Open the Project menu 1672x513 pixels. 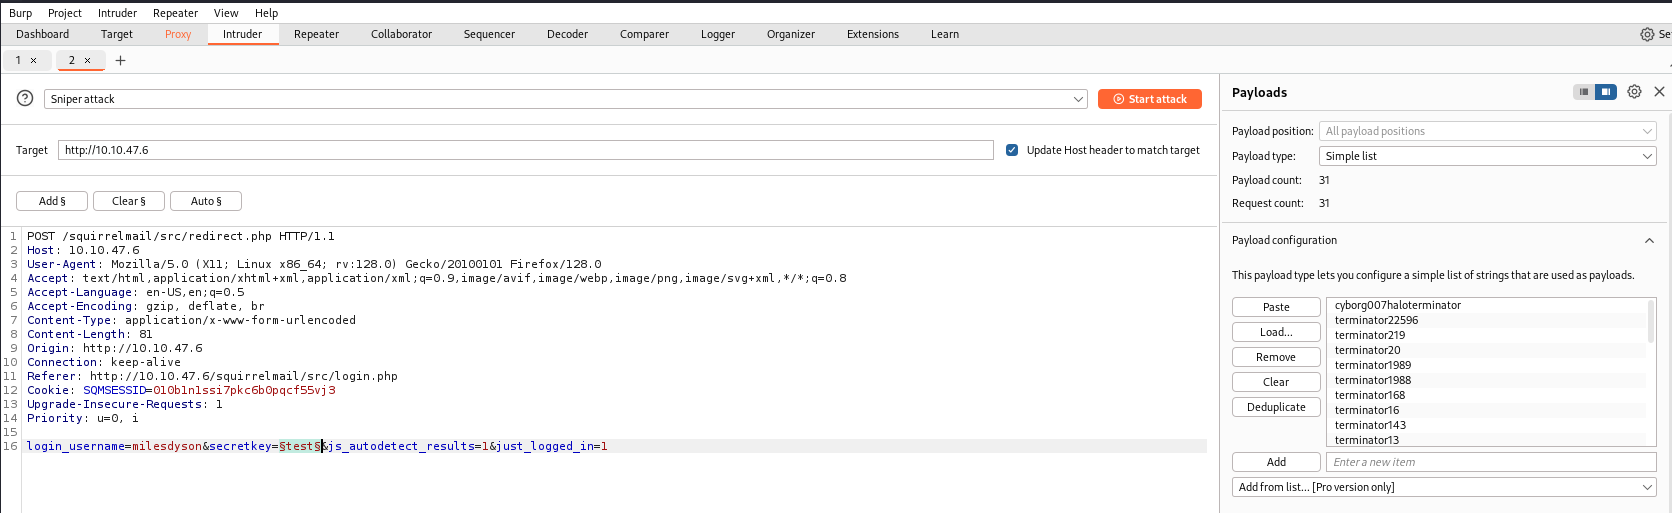click(x=65, y=13)
